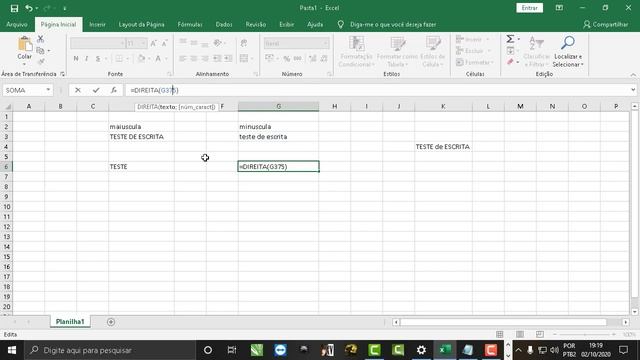Open Estilos de Célula gallery

[433, 51]
